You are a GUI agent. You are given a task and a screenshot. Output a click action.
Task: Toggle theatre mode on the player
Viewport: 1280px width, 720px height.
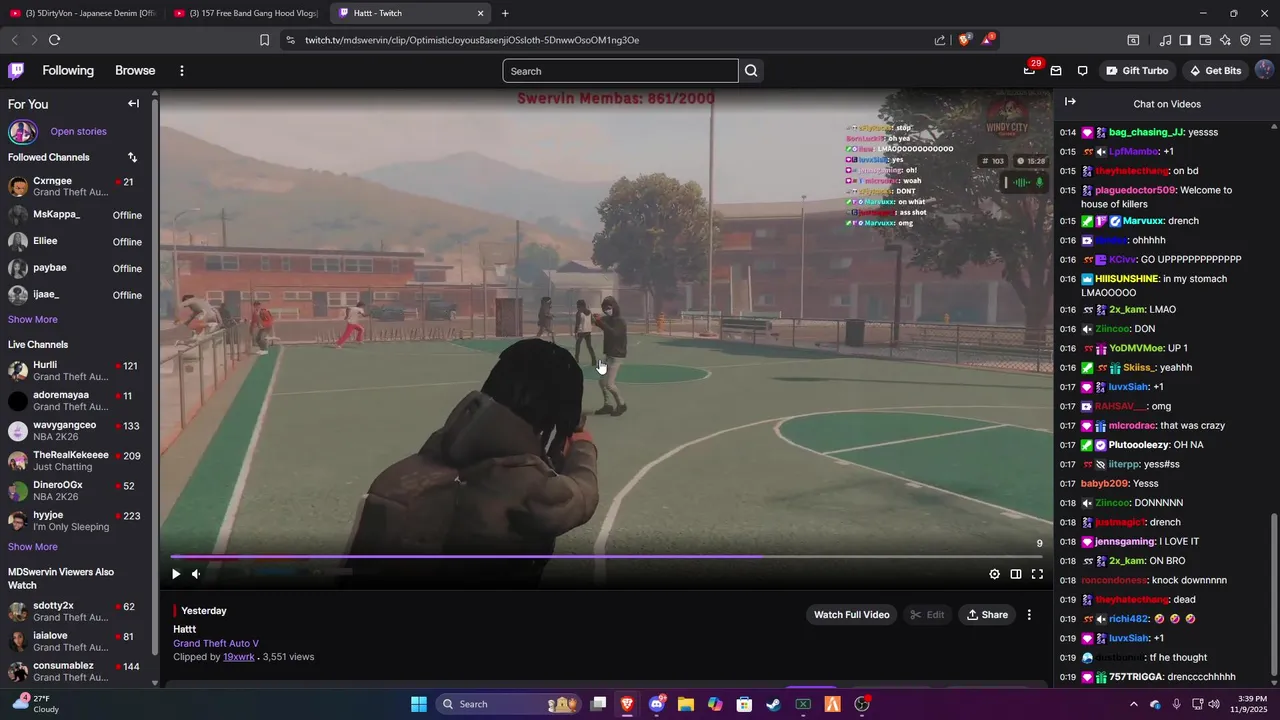pos(1016,574)
